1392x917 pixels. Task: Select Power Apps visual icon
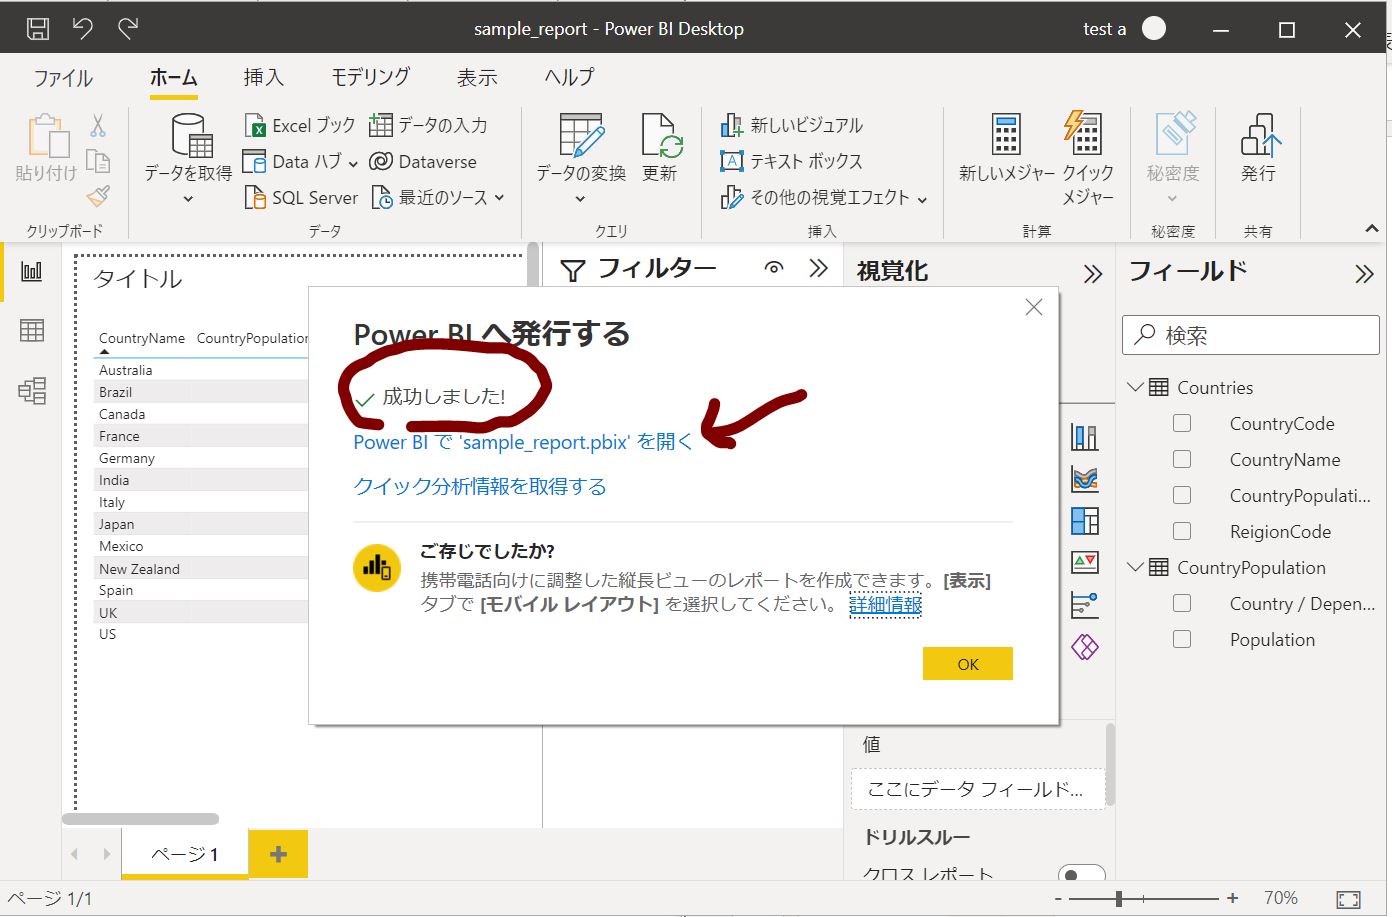point(1085,647)
